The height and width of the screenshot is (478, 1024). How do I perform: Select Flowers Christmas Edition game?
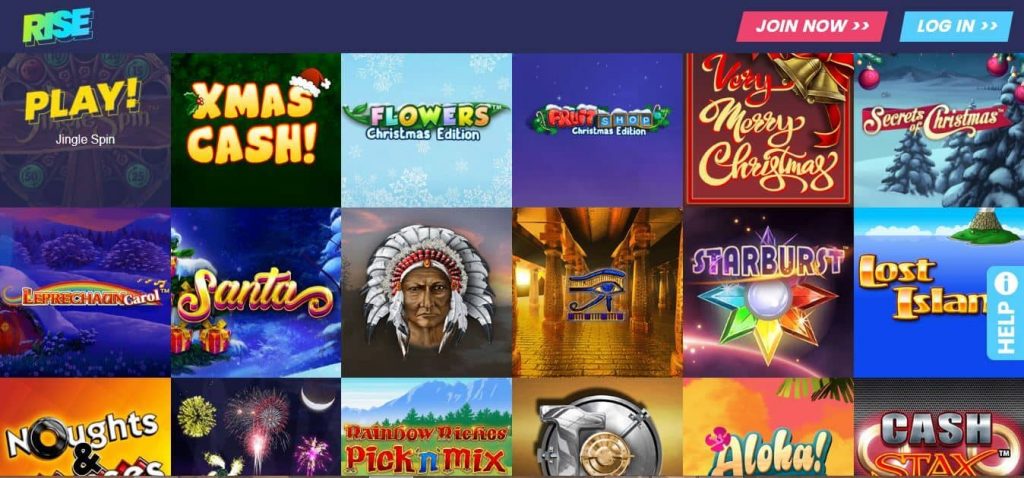tap(426, 130)
